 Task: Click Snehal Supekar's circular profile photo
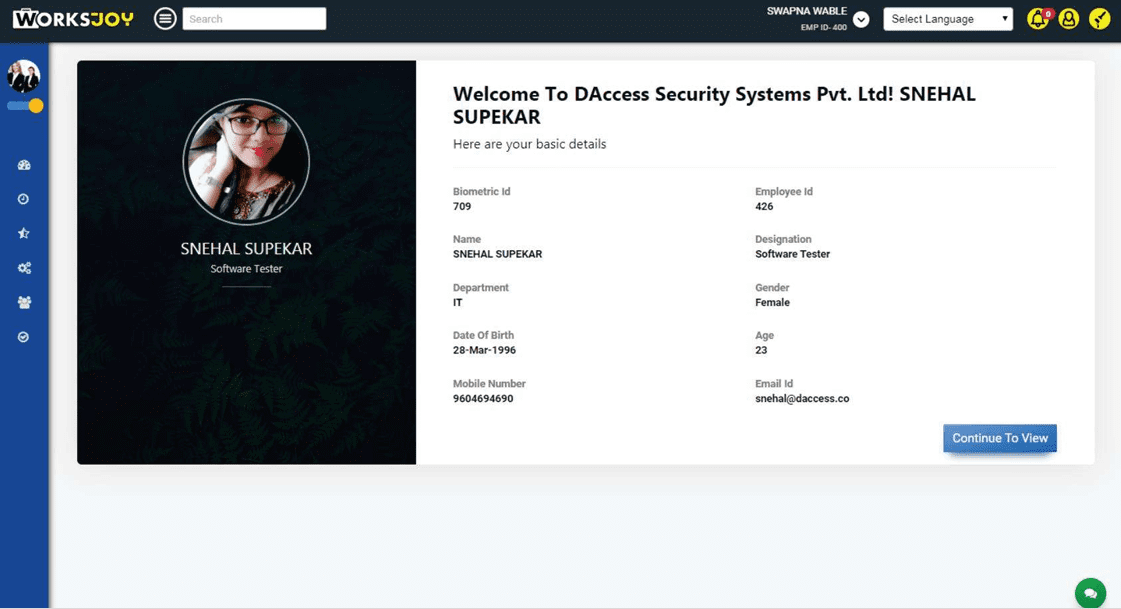pos(246,161)
